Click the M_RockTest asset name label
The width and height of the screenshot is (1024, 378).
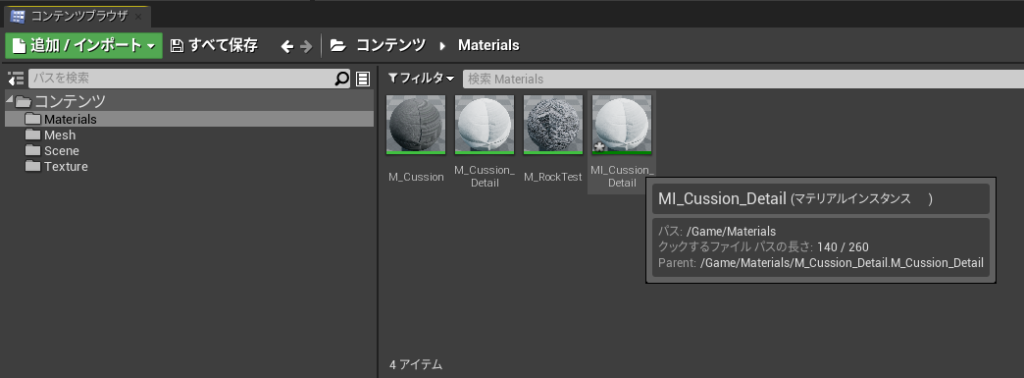pyautogui.click(x=553, y=177)
